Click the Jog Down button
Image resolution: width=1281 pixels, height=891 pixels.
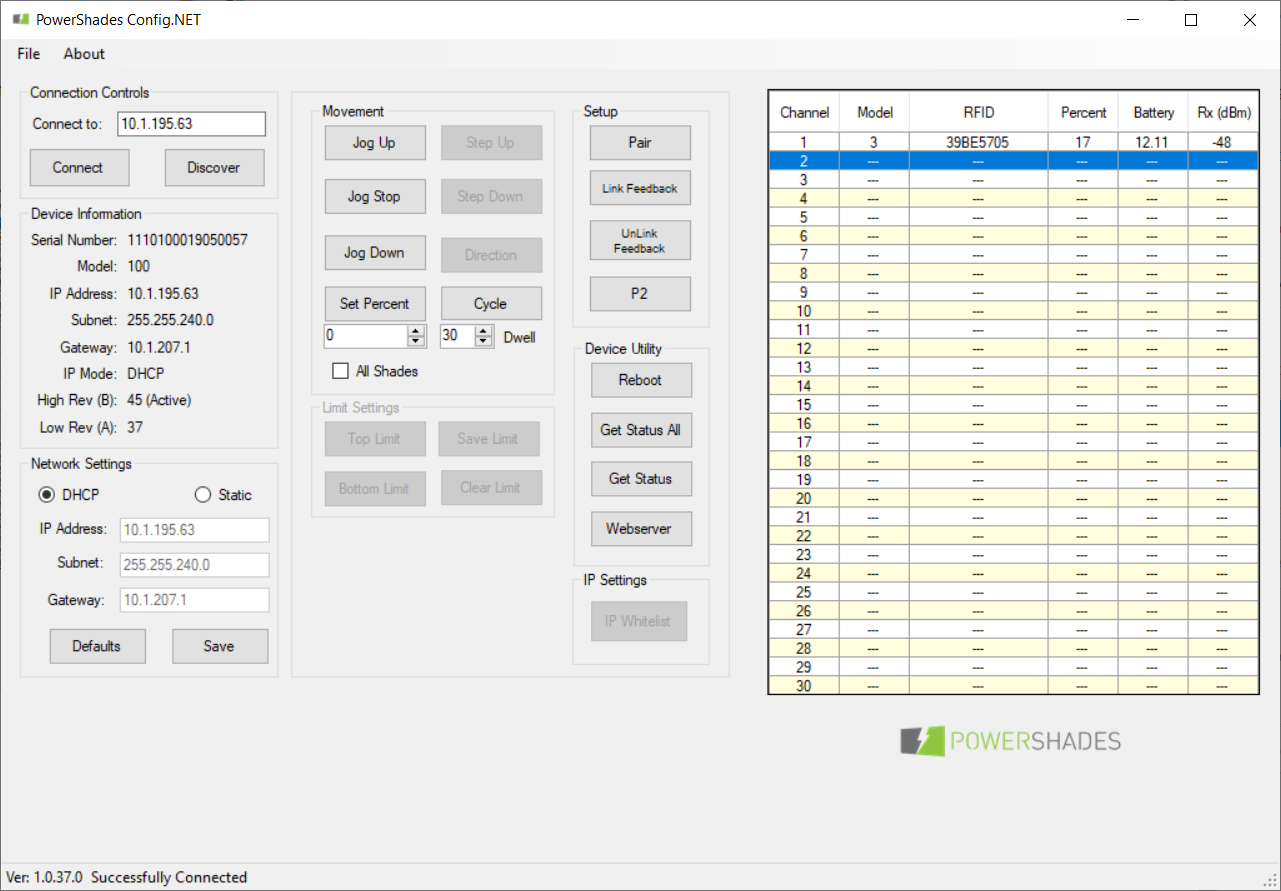[x=374, y=253]
